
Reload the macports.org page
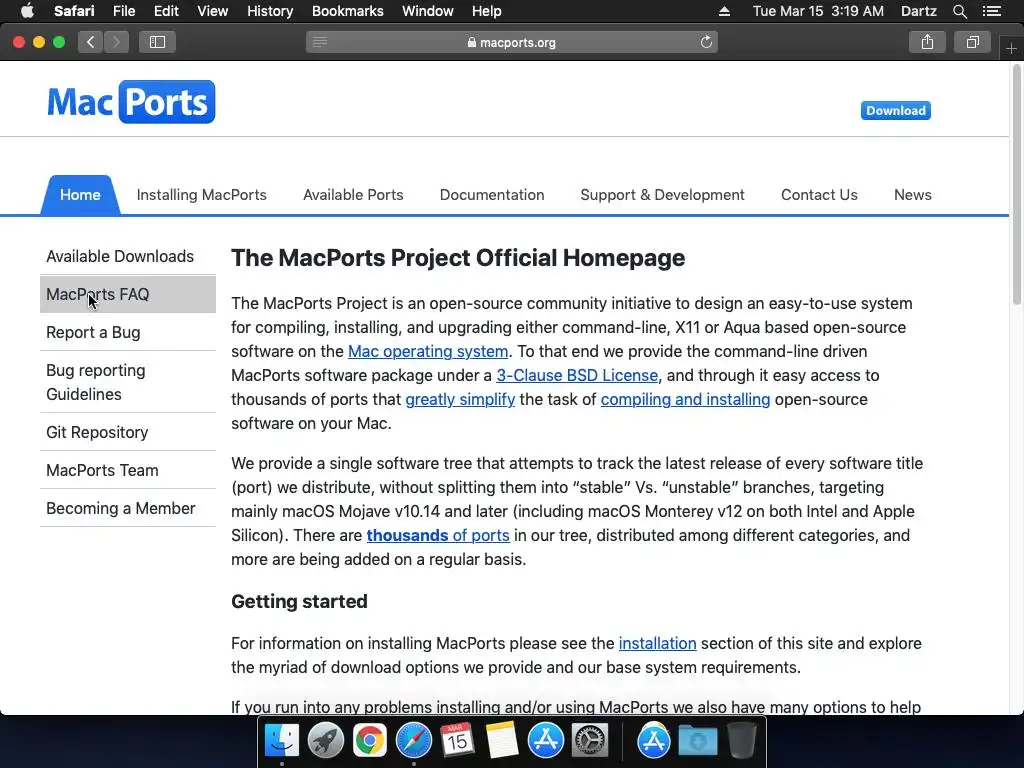(706, 42)
